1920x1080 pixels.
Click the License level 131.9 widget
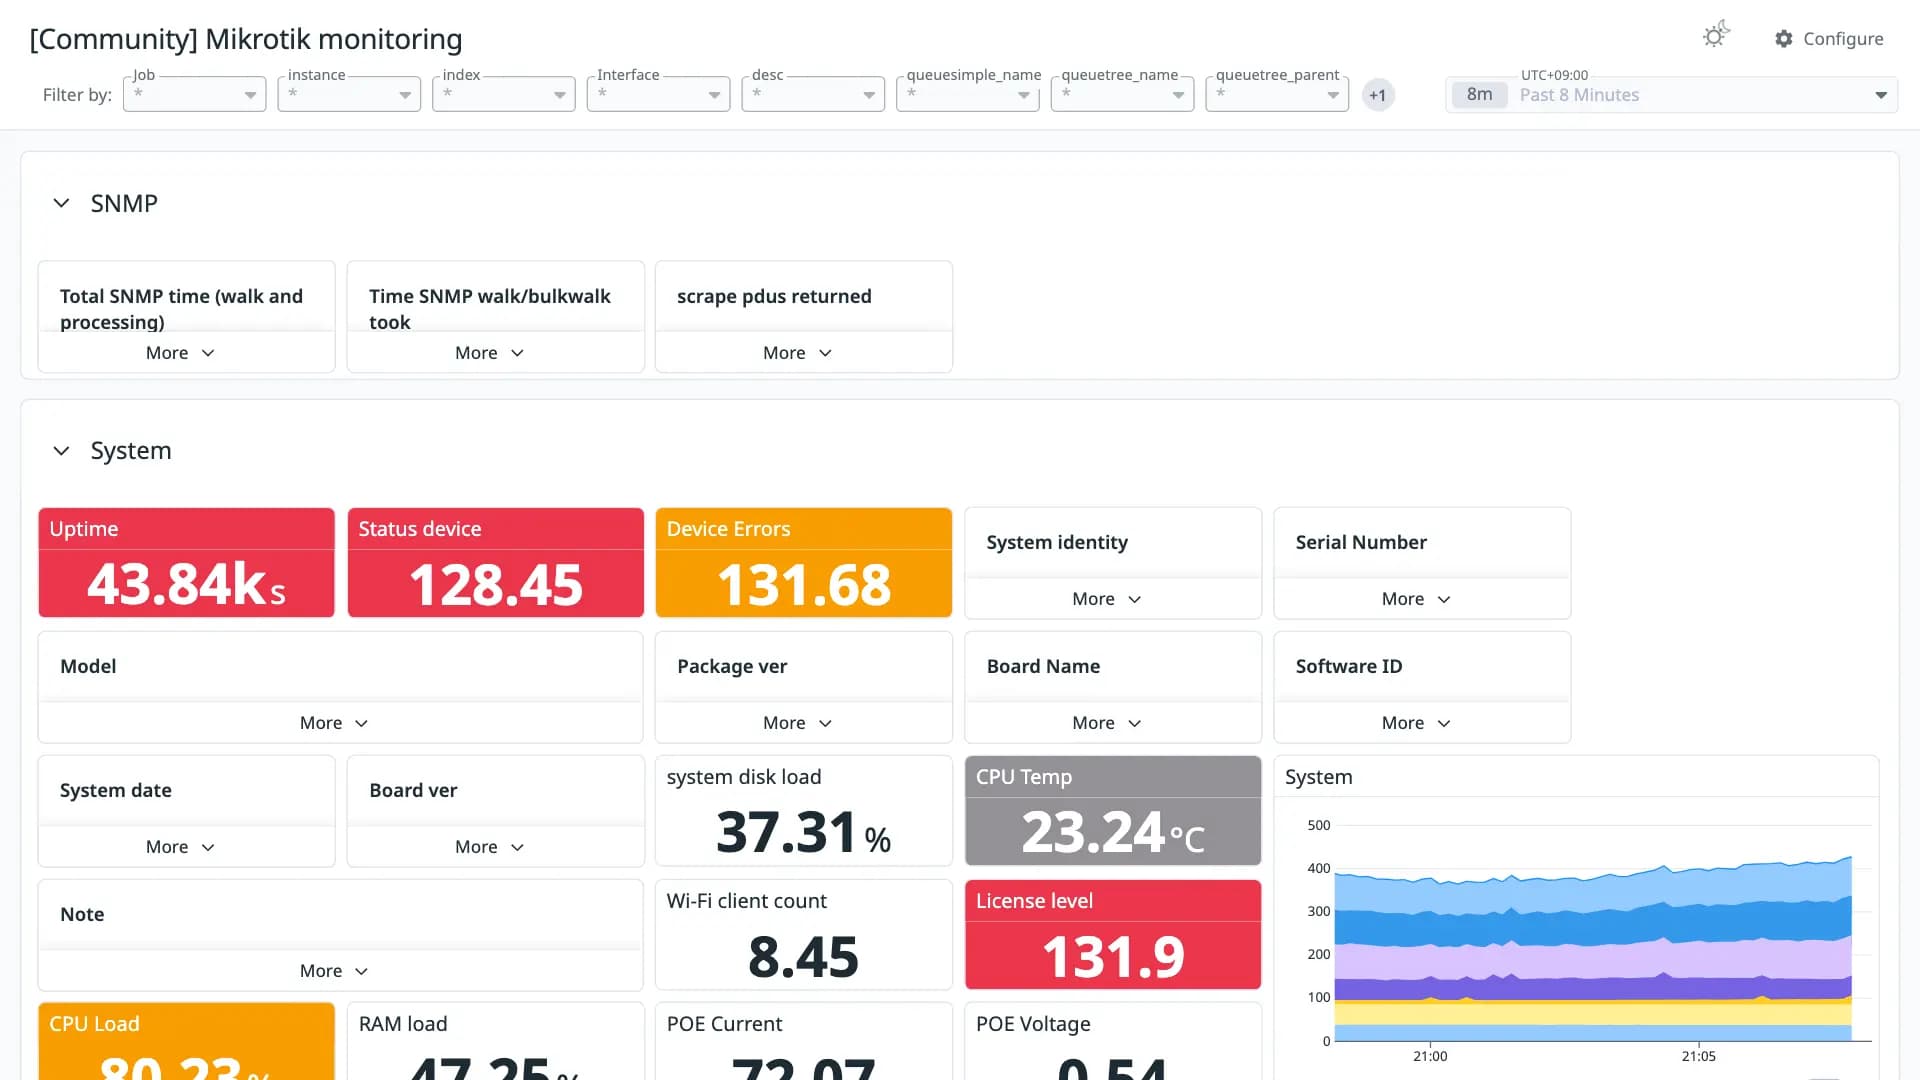[x=1113, y=935]
